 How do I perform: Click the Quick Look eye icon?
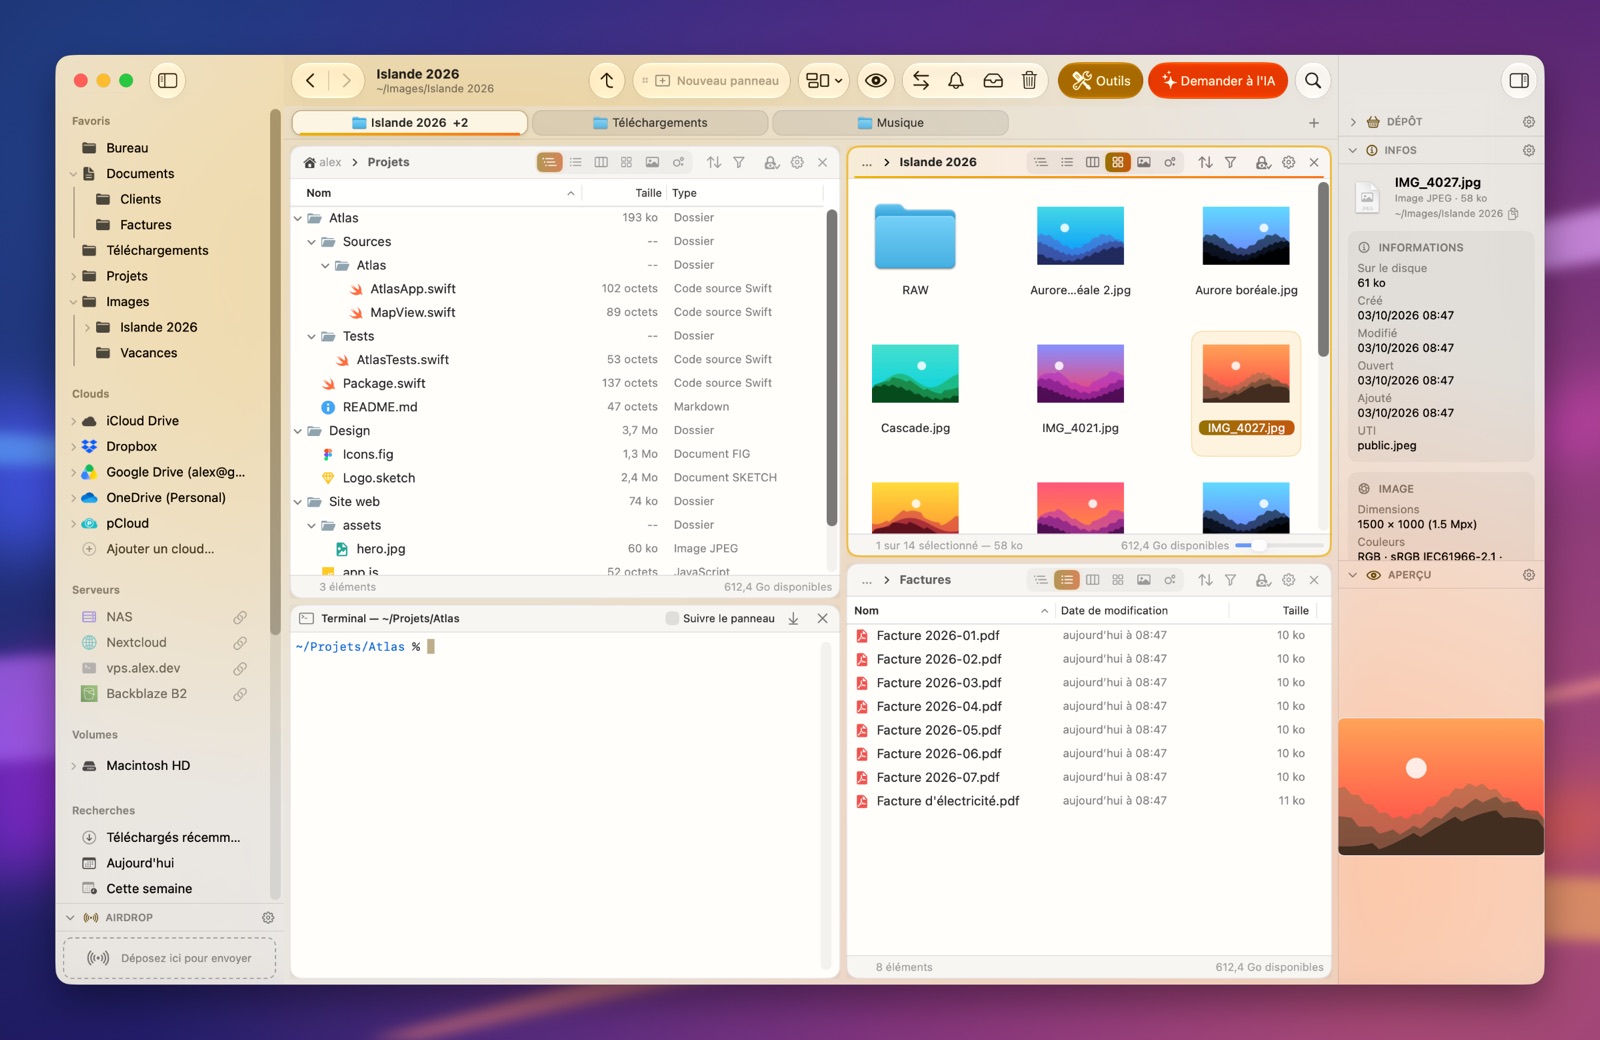click(x=876, y=81)
